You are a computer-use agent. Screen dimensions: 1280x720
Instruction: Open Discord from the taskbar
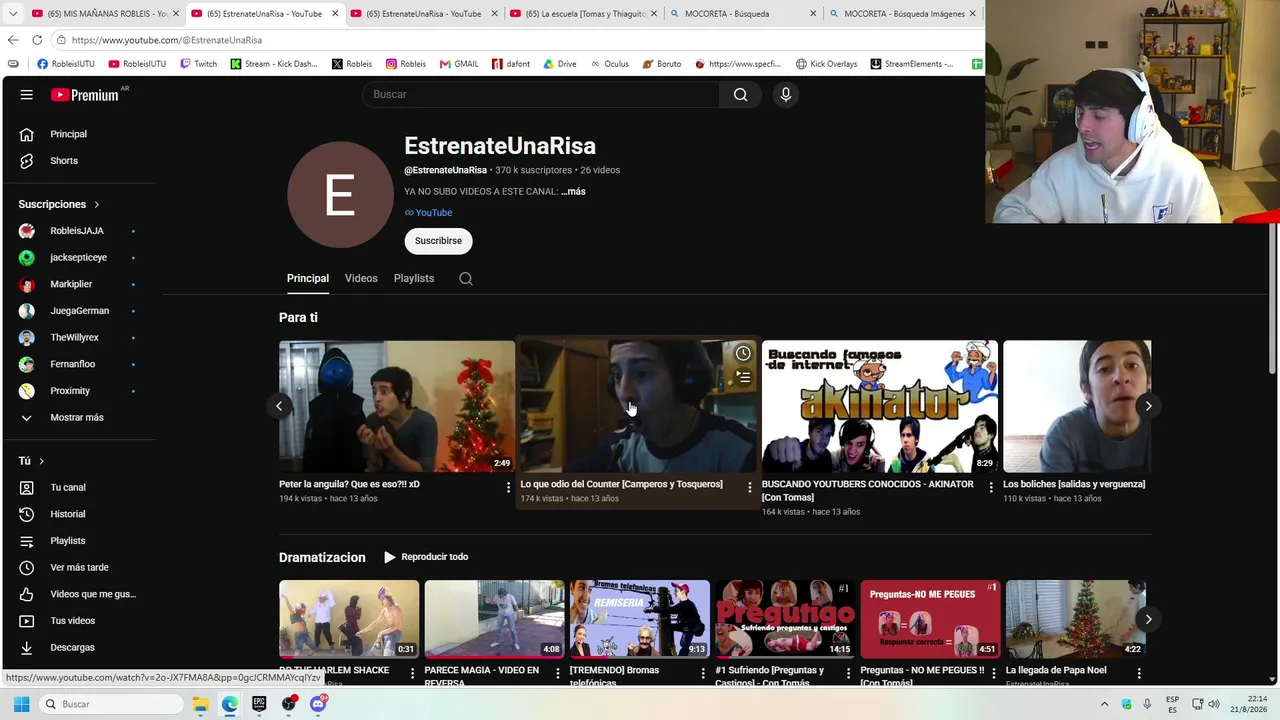pos(318,704)
